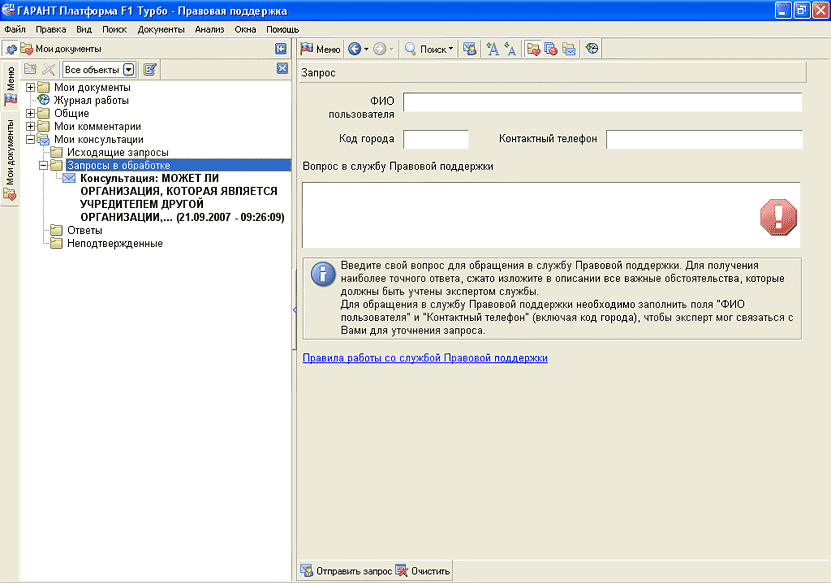Collapse the Мои консультации tree node
This screenshot has height=583, width=831.
[31, 139]
